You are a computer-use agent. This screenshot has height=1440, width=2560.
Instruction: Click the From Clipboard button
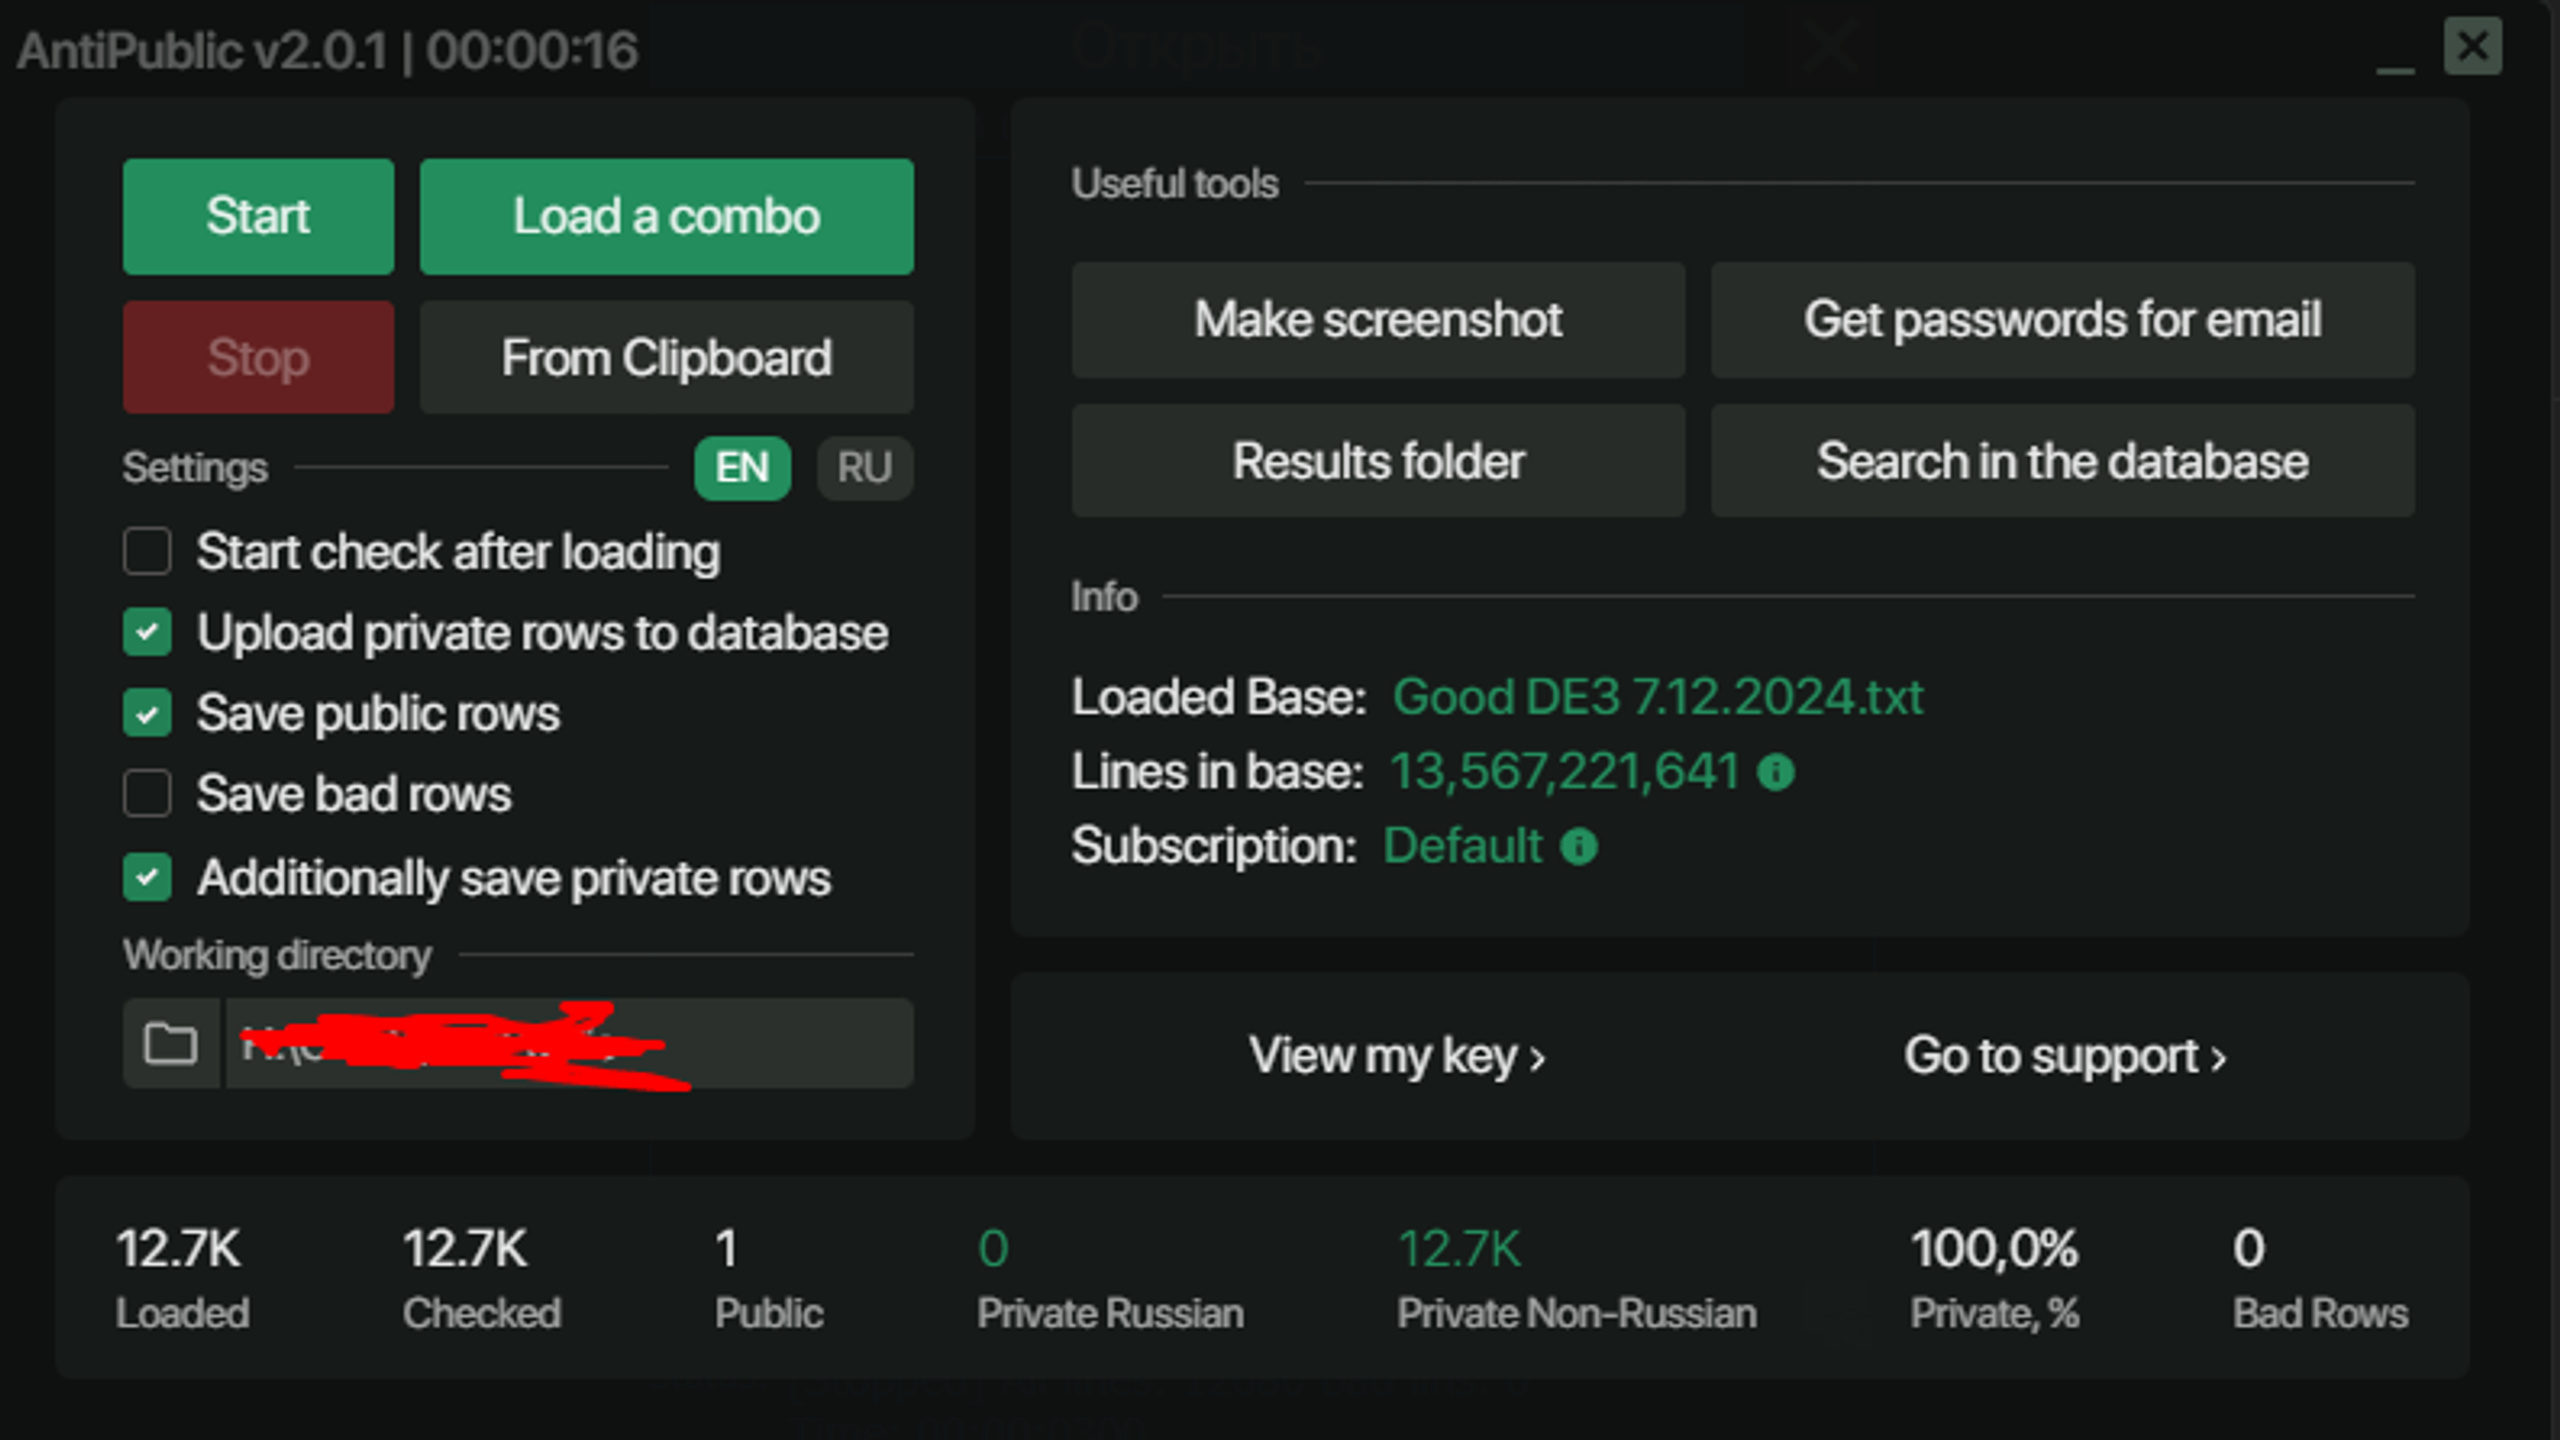(667, 358)
